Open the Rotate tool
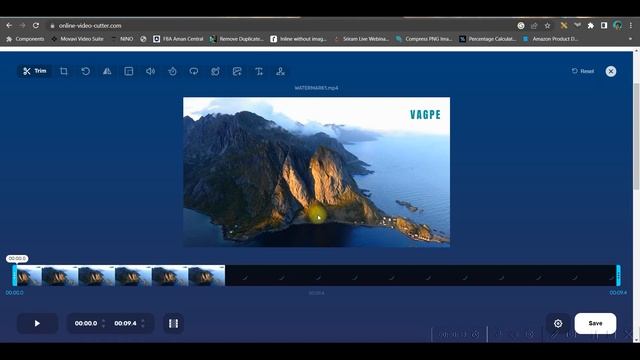Viewport: 640px width, 360px height. tap(85, 71)
